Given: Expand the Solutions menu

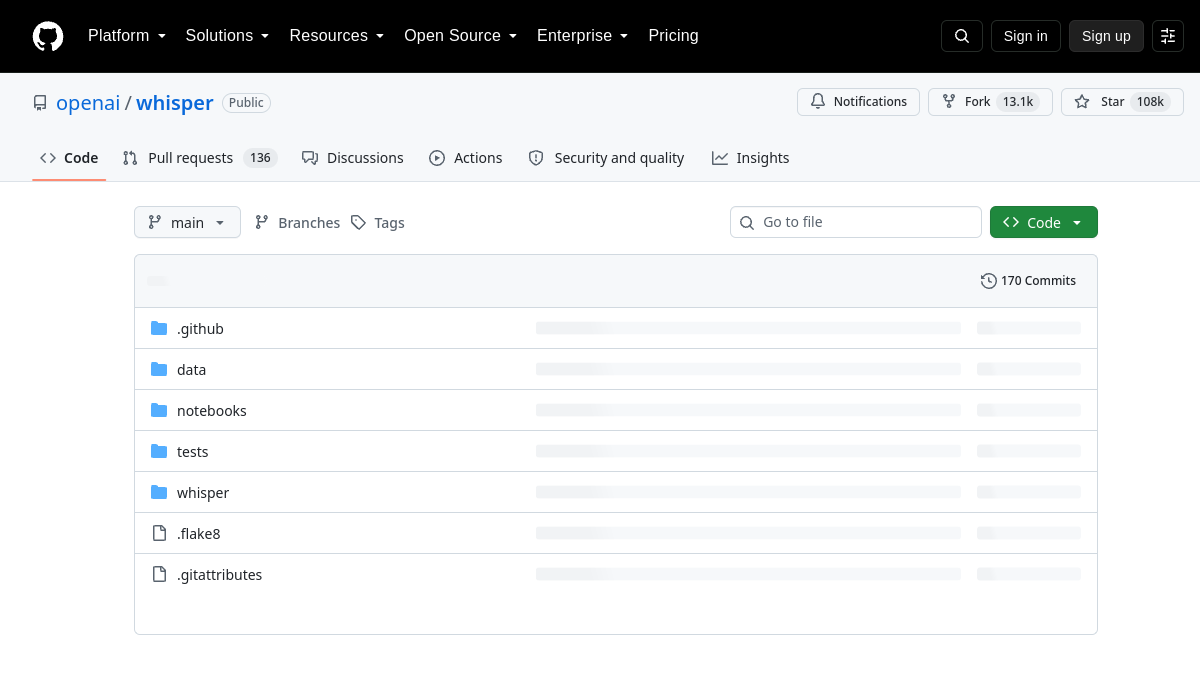Looking at the screenshot, I should point(228,36).
